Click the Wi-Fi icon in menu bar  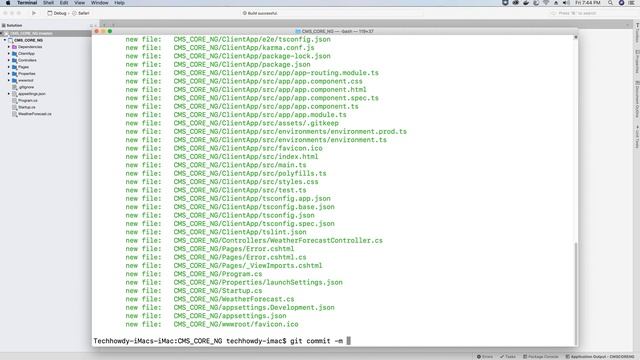tap(546, 3)
